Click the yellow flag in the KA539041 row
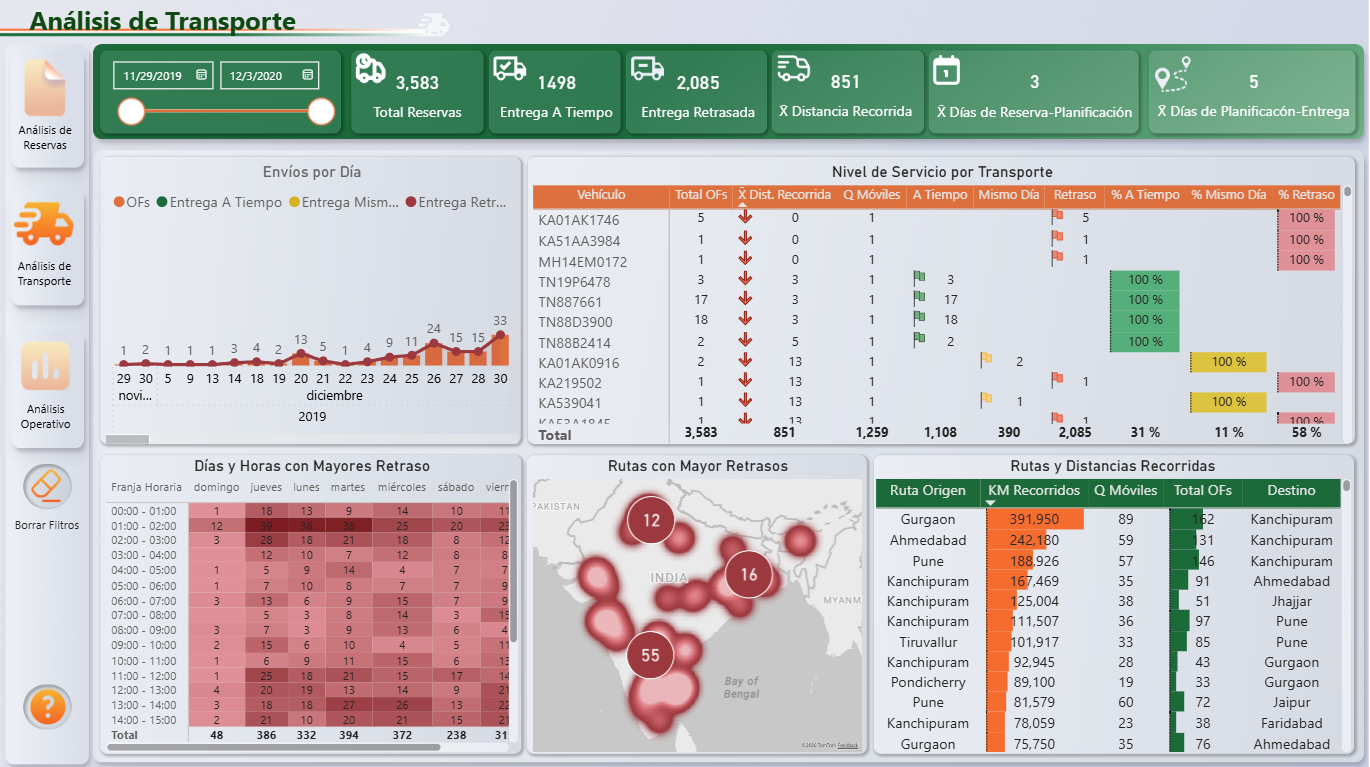The image size is (1370, 767). tap(986, 399)
